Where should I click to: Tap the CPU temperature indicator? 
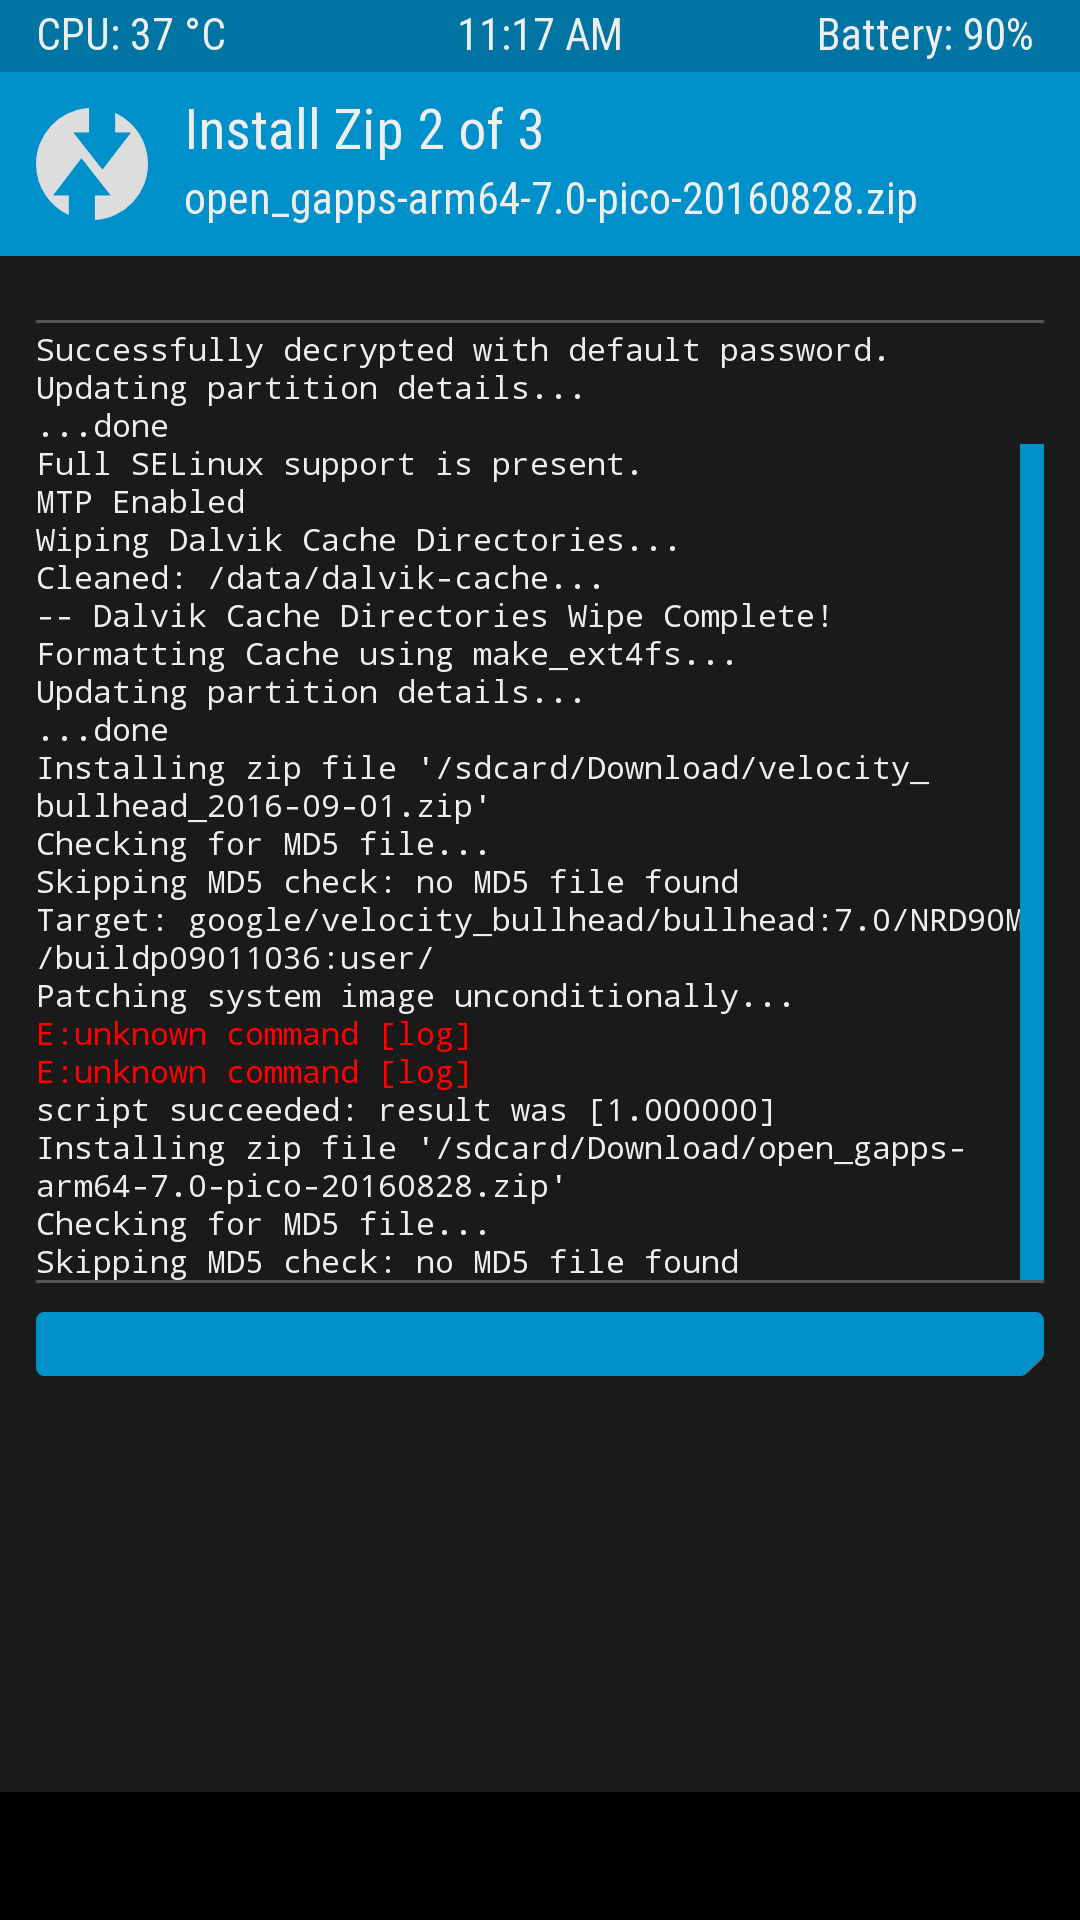pos(131,36)
